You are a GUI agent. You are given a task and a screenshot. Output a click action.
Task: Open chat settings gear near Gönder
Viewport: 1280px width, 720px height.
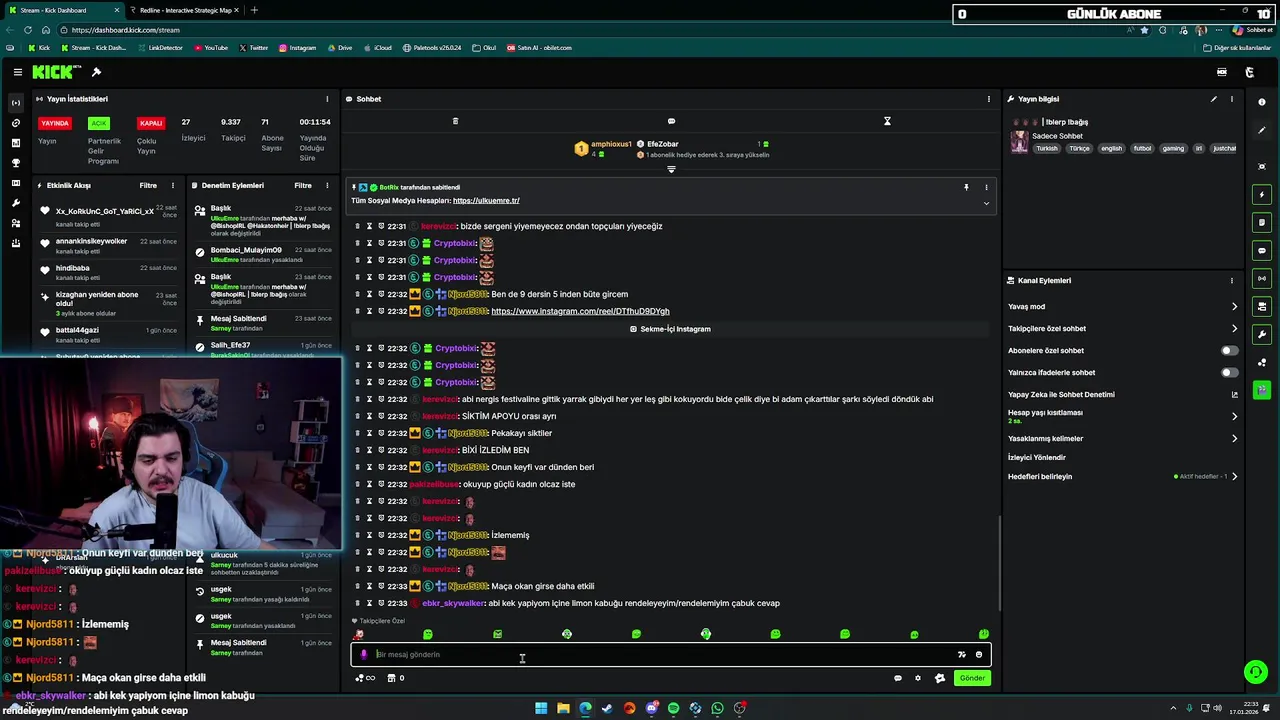pos(918,678)
